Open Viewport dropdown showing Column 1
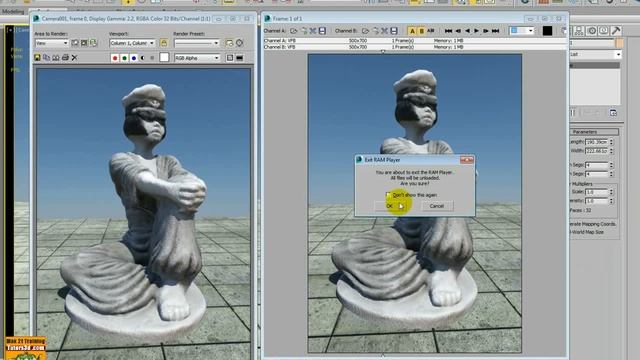640x360 pixels. [x=132, y=43]
